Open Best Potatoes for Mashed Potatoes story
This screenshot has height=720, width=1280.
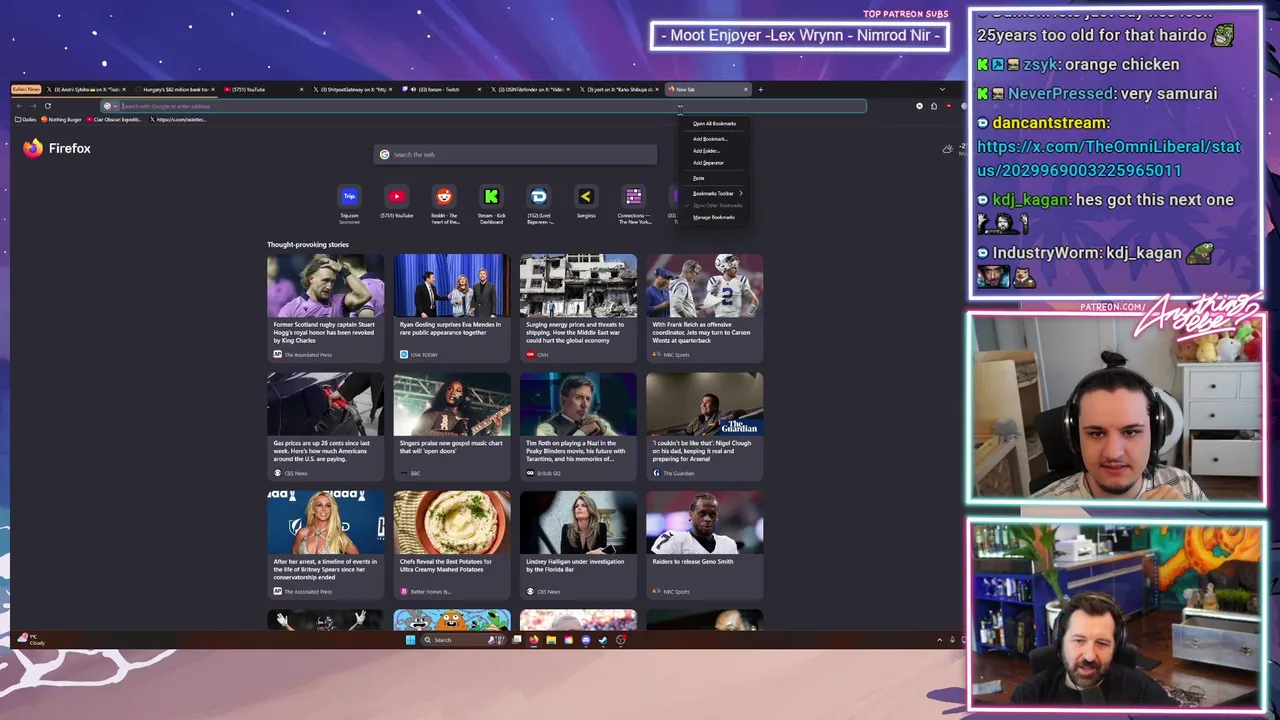[x=451, y=545]
